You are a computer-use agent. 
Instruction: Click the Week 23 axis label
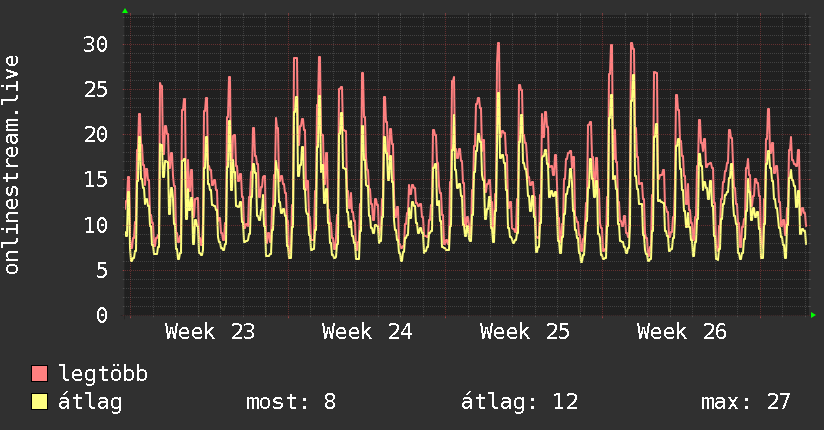[210, 332]
